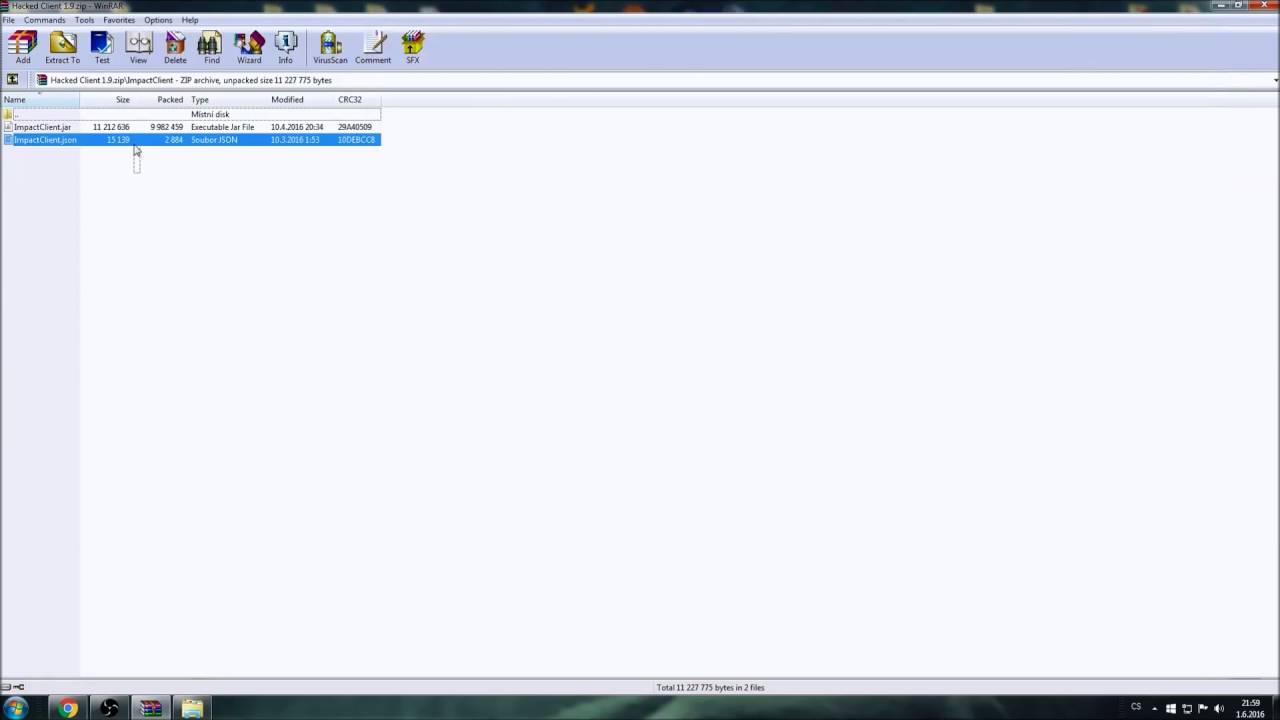1280x720 pixels.
Task: Start a VirusScan of the archive
Action: click(330, 47)
